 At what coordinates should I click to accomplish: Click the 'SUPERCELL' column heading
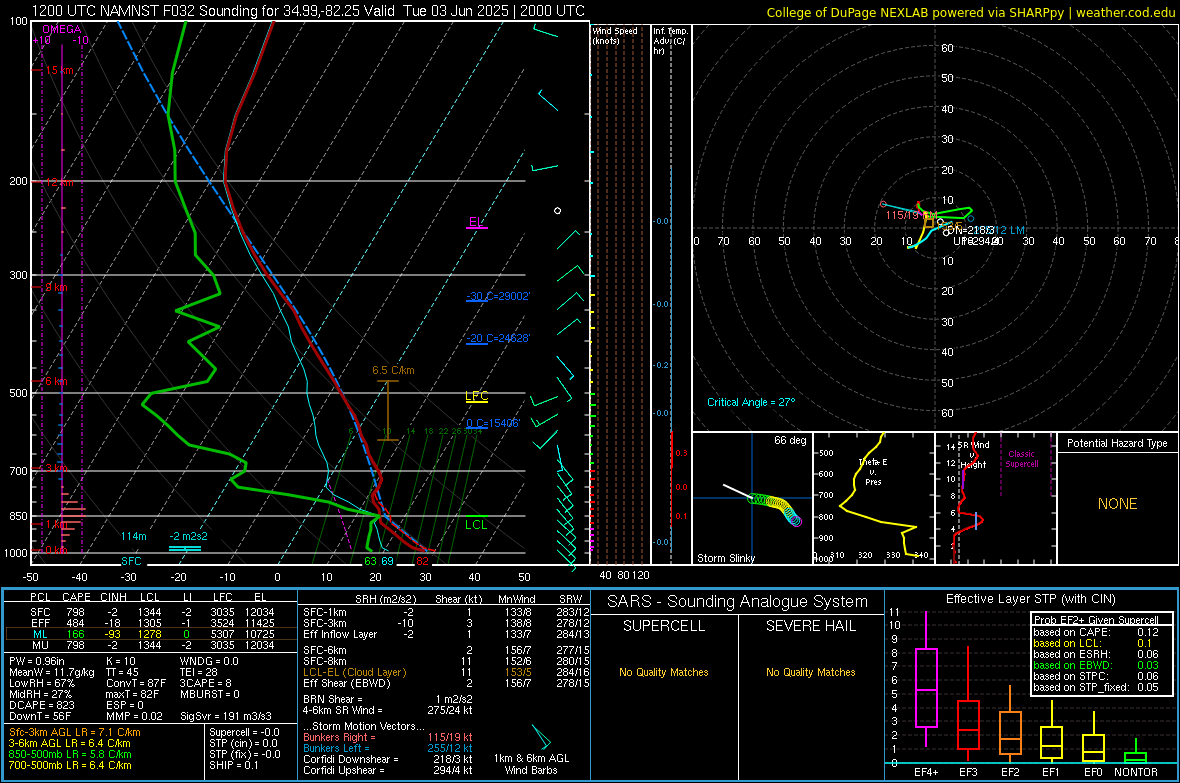pyautogui.click(x=664, y=626)
